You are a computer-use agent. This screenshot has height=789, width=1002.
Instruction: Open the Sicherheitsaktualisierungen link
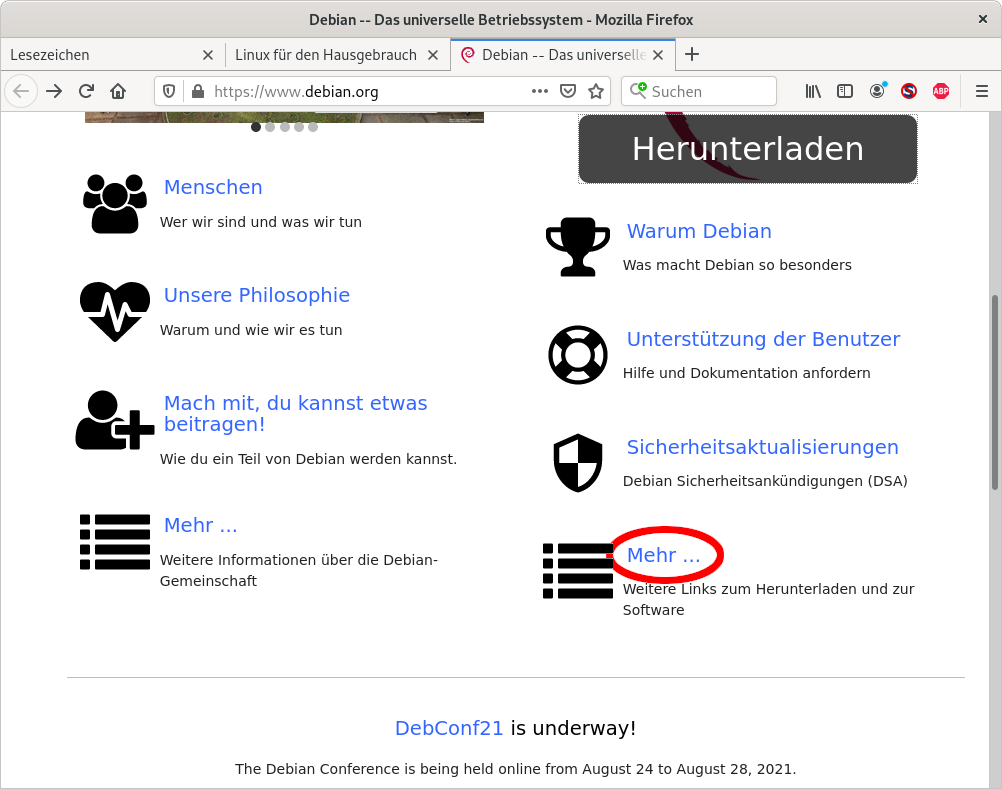pos(762,447)
